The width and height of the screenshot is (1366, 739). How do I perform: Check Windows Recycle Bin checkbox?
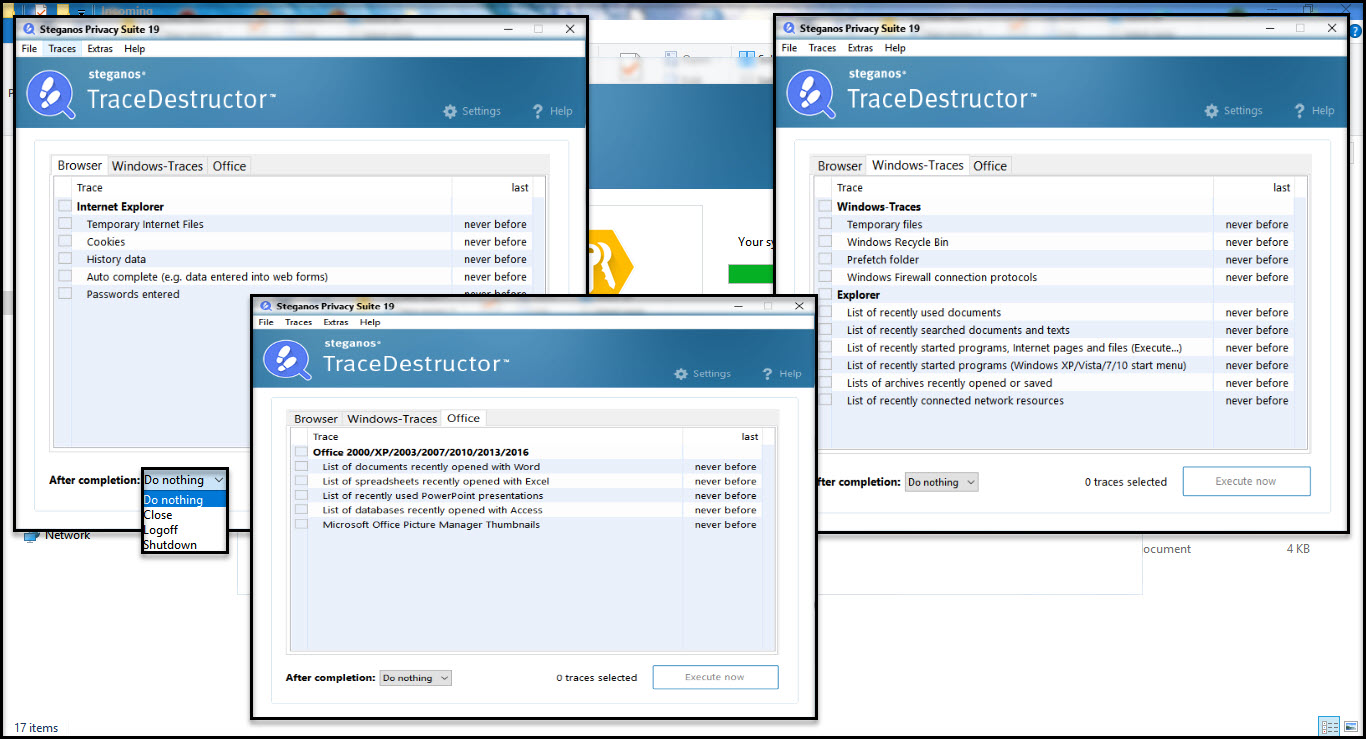pyautogui.click(x=825, y=242)
